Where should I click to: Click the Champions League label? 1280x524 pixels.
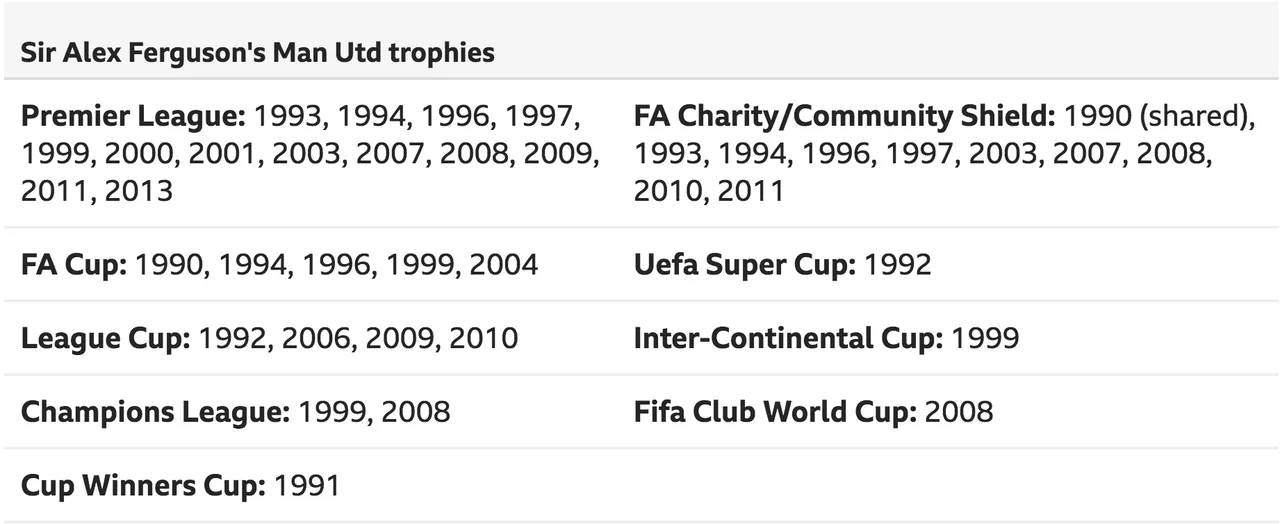coord(155,411)
